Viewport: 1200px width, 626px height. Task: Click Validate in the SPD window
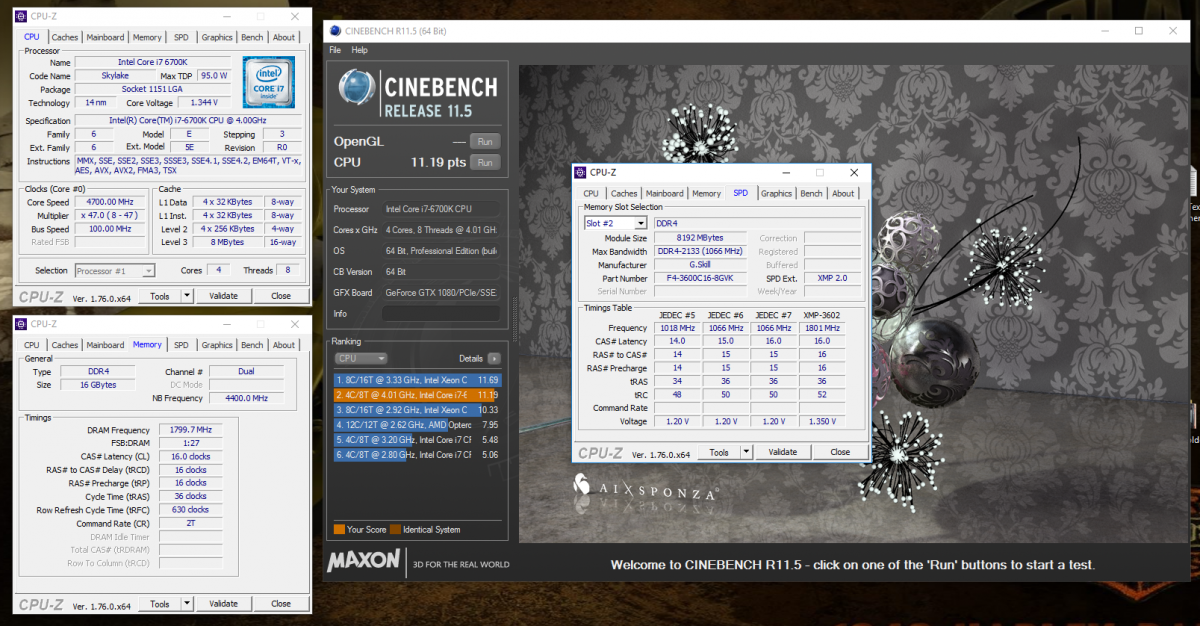(782, 452)
